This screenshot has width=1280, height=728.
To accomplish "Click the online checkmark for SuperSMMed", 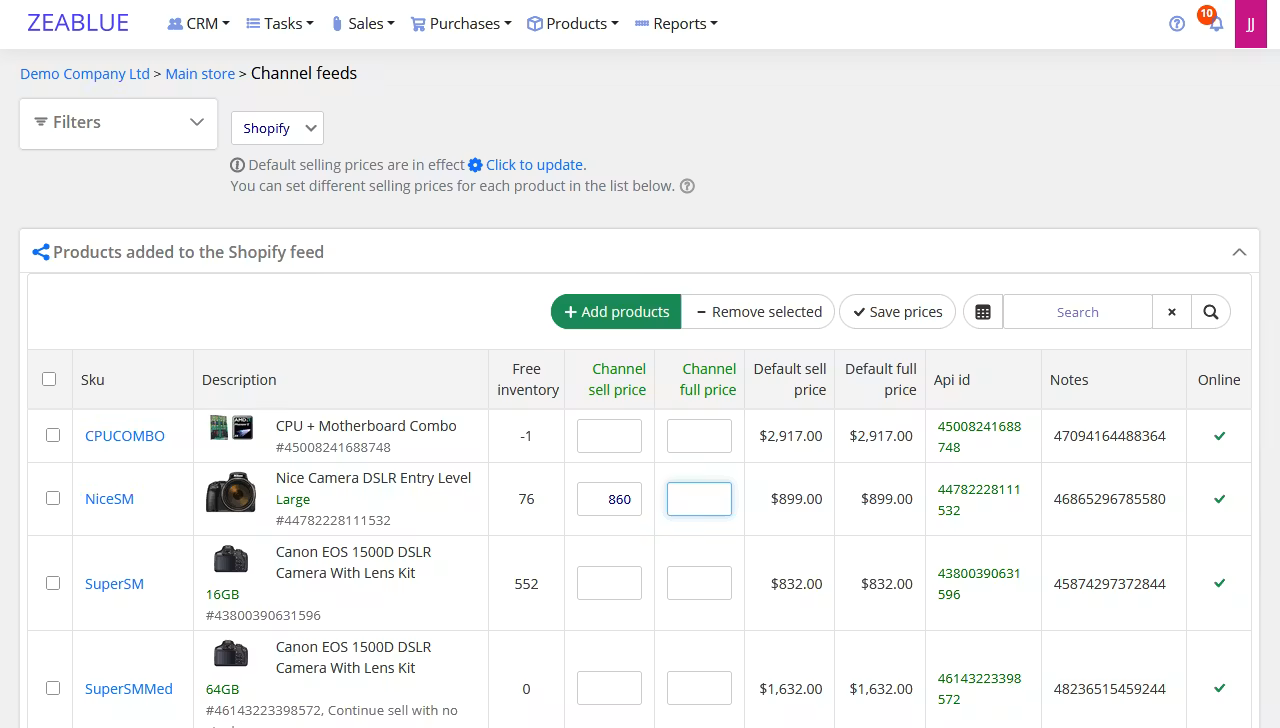I will [1219, 688].
